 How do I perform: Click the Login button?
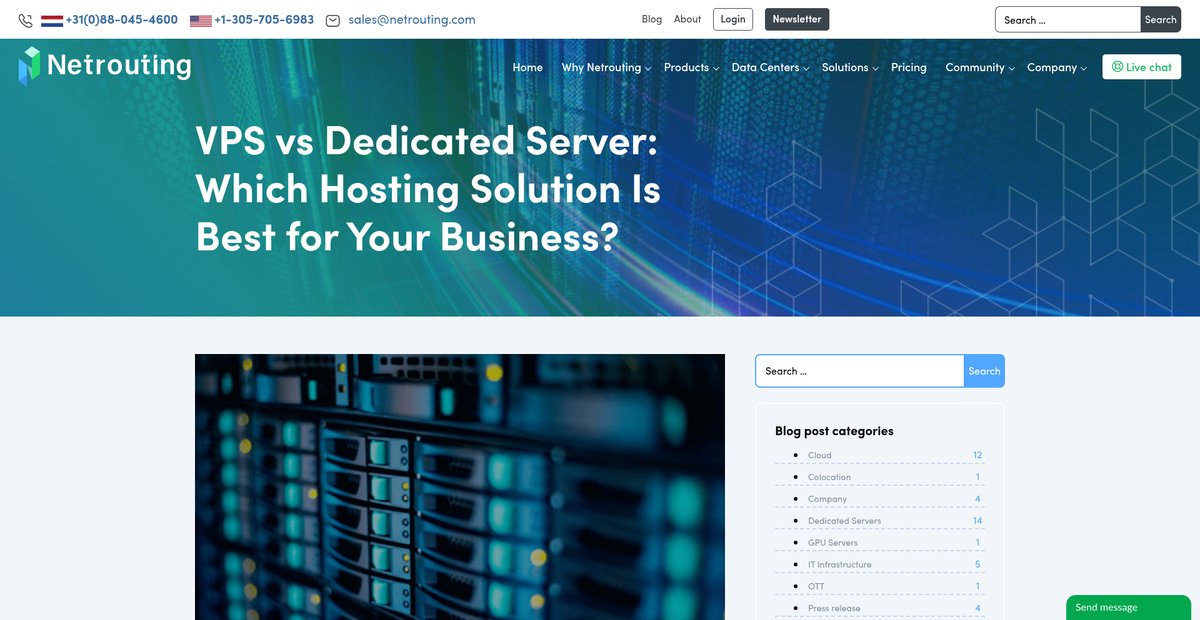[x=733, y=19]
